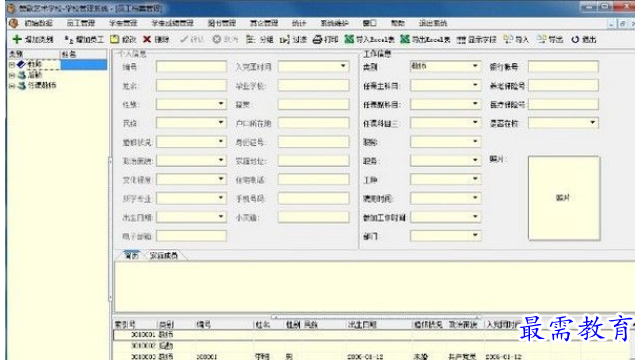Open the 政治面貌 dropdown
Viewport: 641px width, 360px height.
[x=221, y=161]
